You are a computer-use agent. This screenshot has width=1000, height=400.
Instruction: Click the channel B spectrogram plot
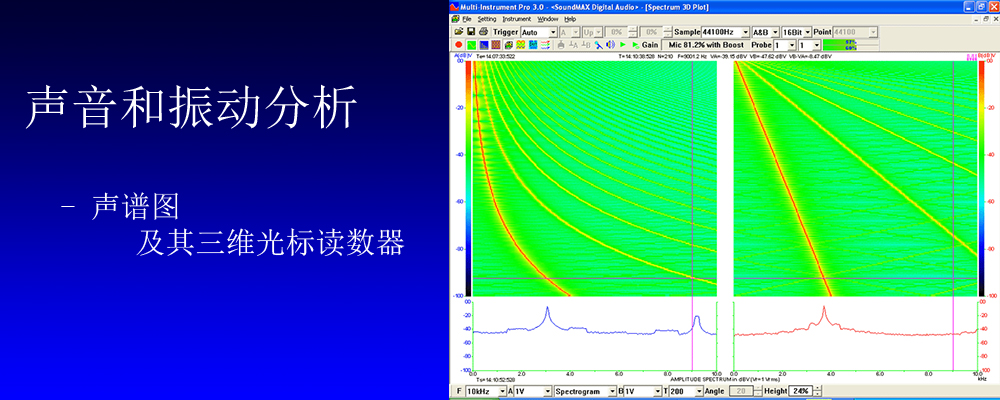855,179
